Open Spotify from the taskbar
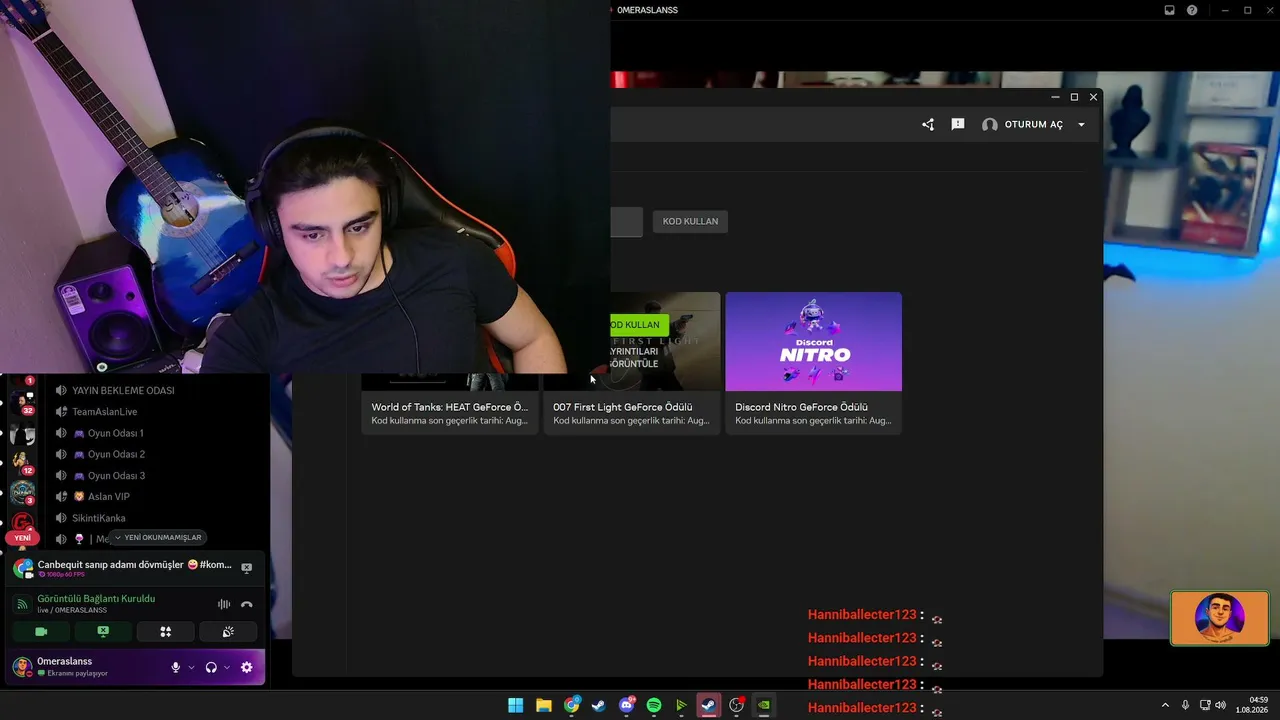Viewport: 1280px width, 720px height. coord(654,705)
